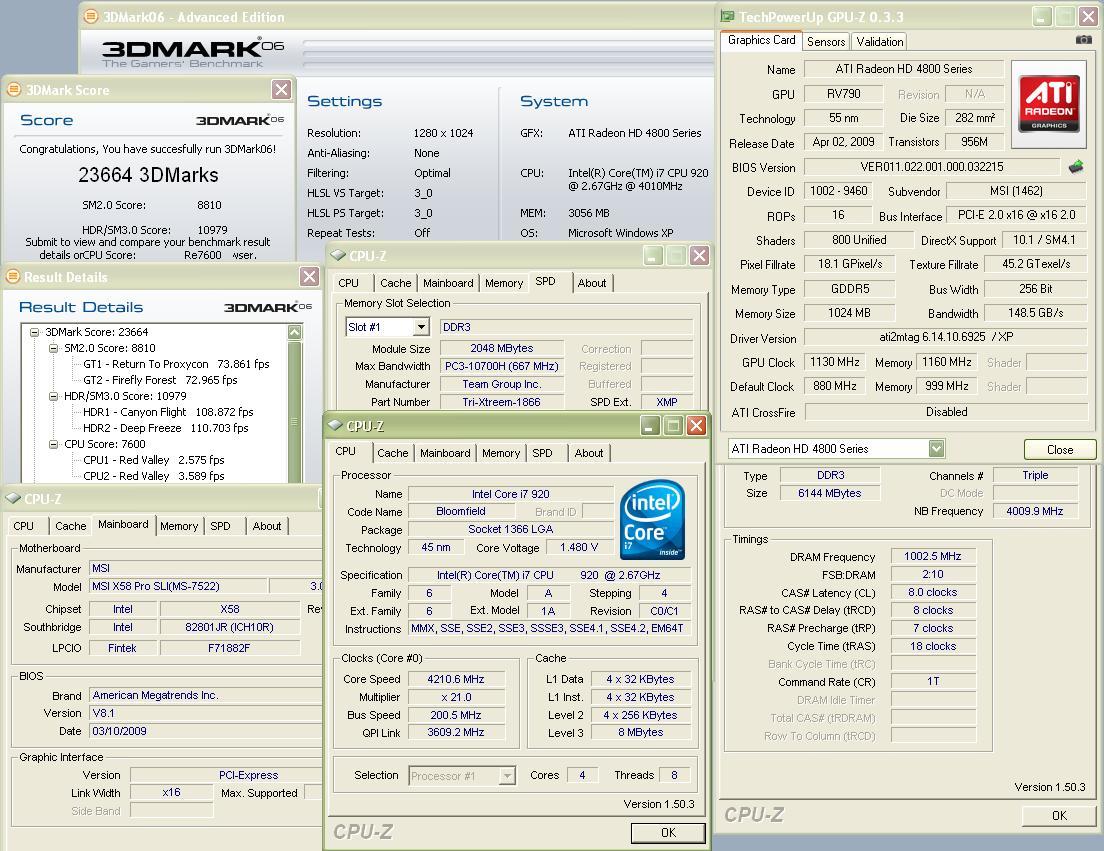Click the front CPU-Z window title icon
Viewport: 1104px width, 851px height.
[335, 425]
